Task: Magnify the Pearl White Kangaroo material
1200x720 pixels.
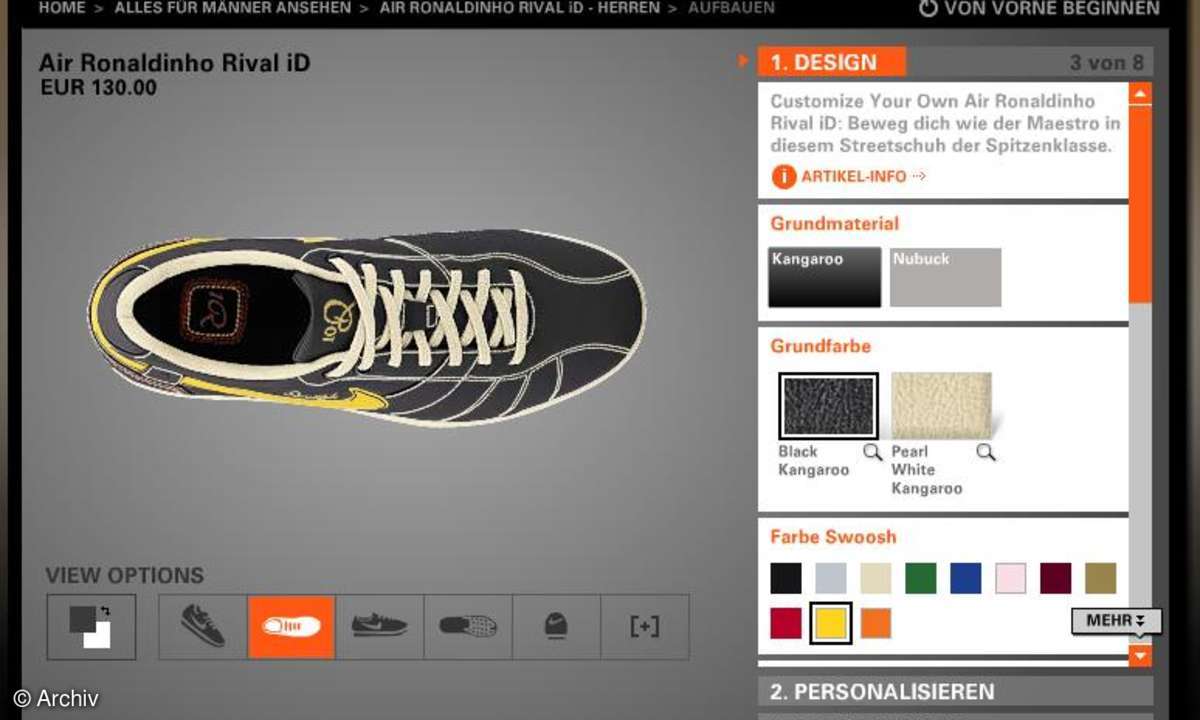Action: pos(986,452)
